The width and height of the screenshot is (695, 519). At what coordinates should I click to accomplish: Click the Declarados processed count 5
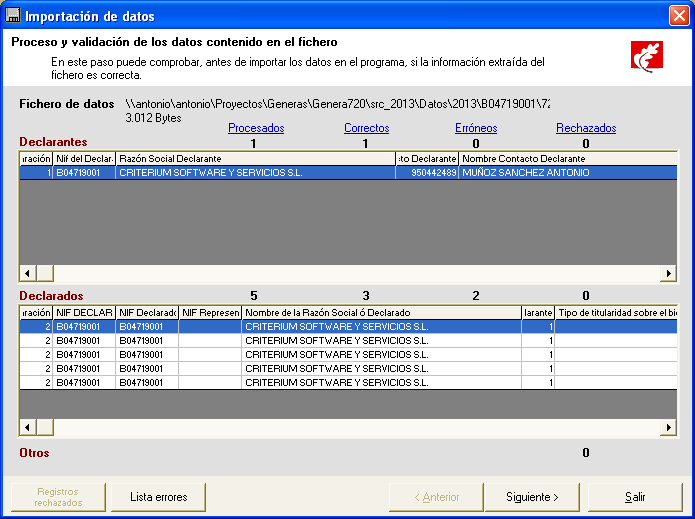click(x=254, y=296)
